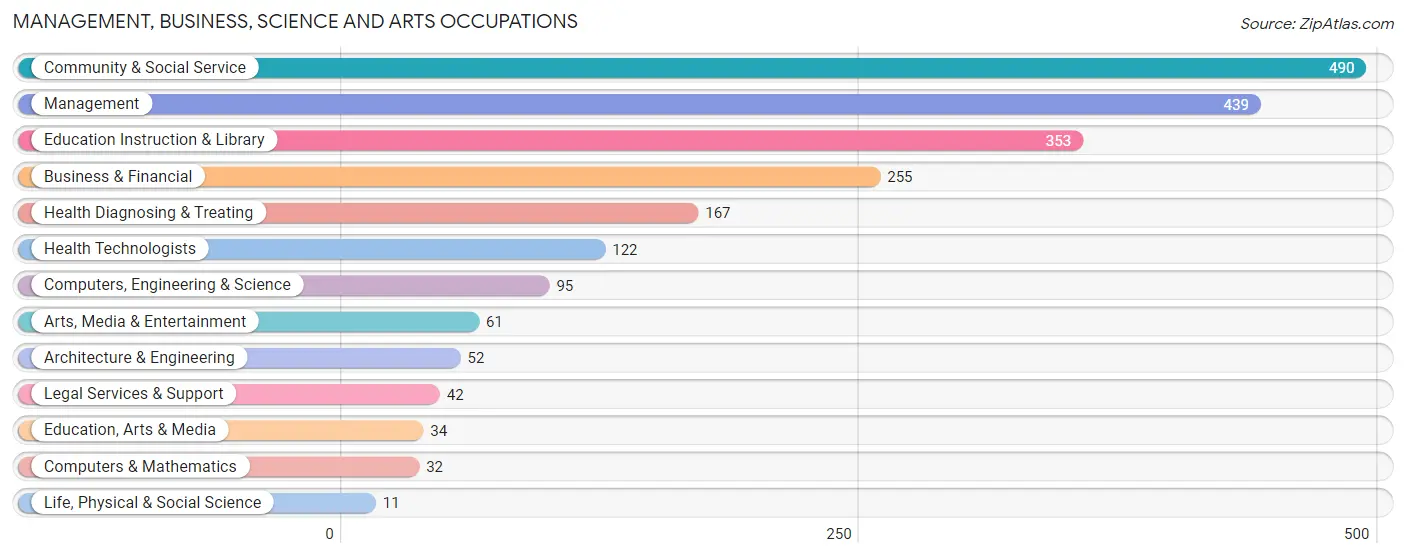Click Life, Physical & Social Science label
The height and width of the screenshot is (558, 1406).
pos(152,503)
